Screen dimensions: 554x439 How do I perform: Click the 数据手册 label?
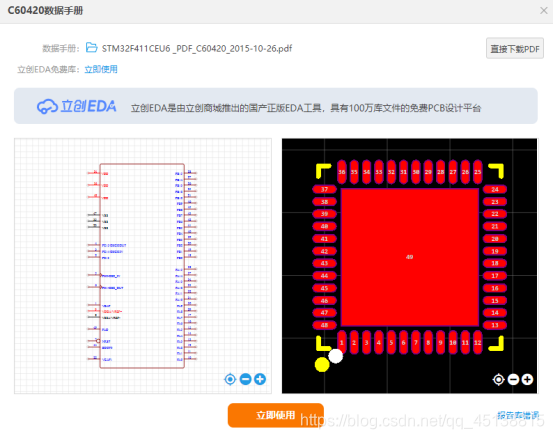(x=60, y=48)
